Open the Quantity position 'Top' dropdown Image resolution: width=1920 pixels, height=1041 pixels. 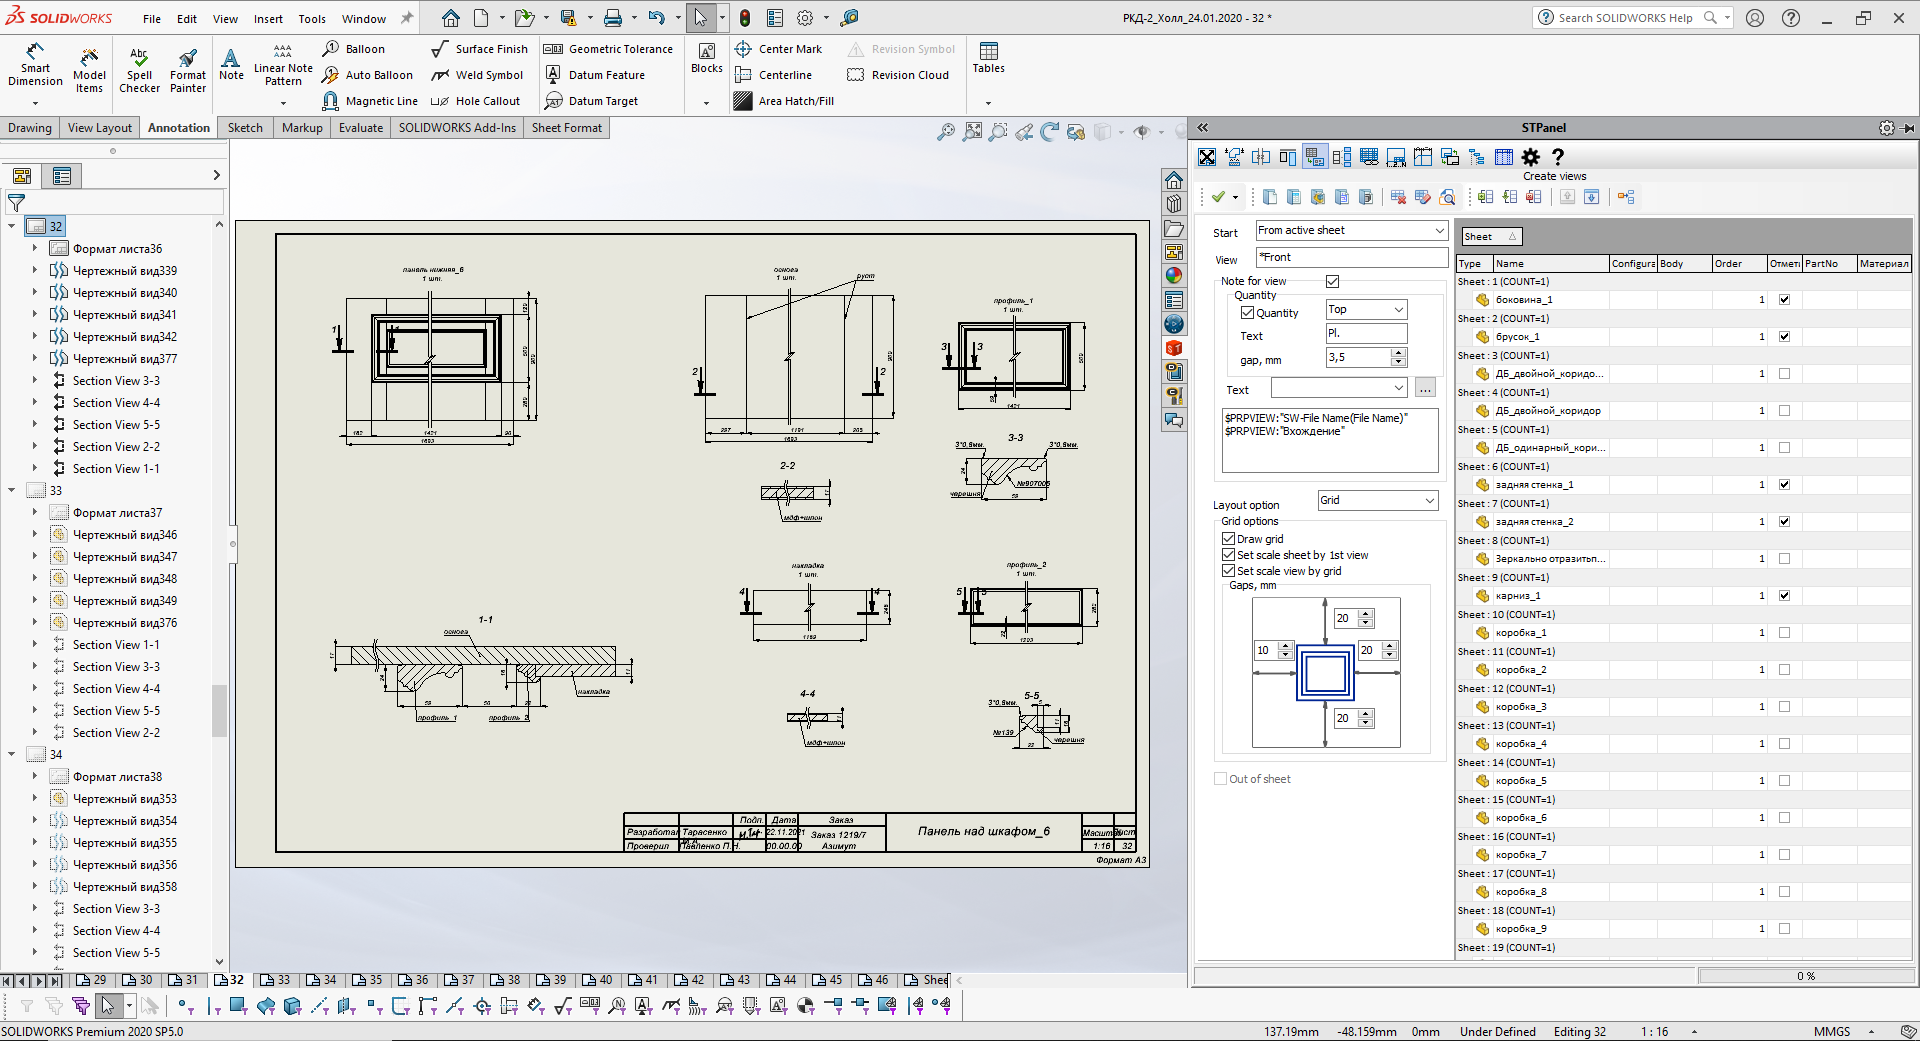tap(1366, 310)
